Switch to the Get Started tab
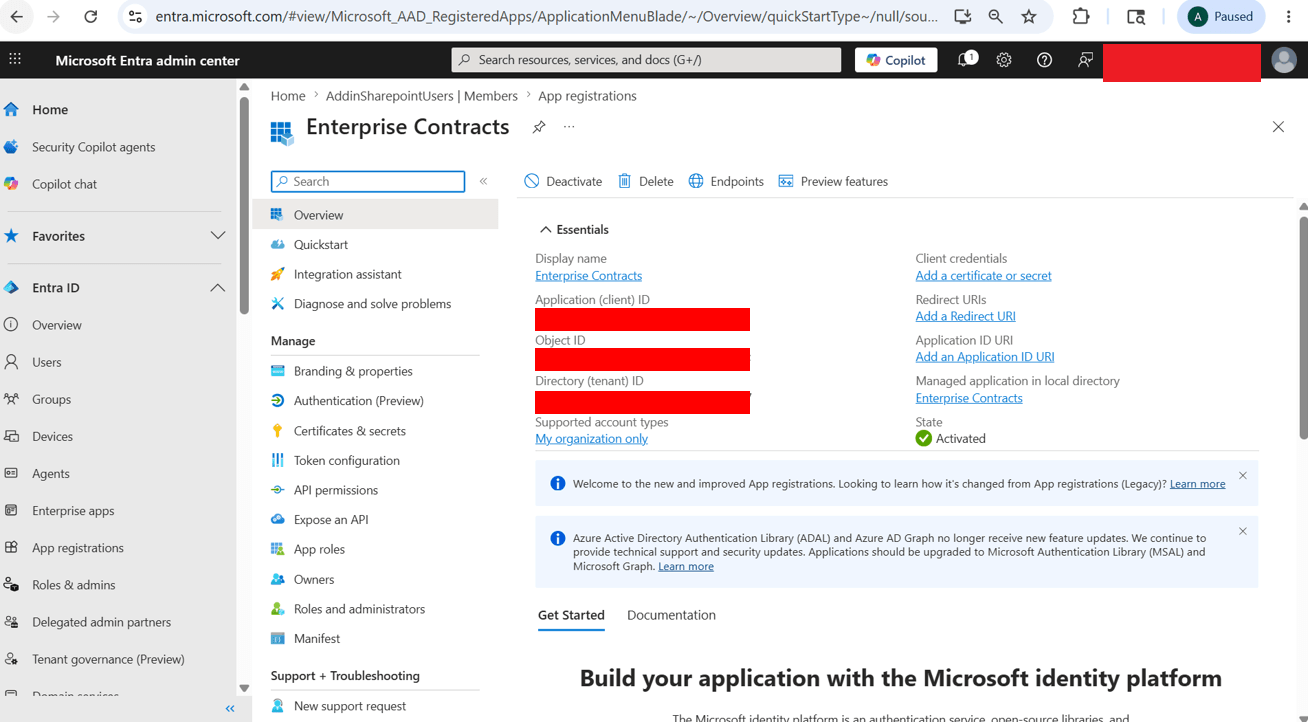This screenshot has height=723, width=1308. (x=571, y=615)
